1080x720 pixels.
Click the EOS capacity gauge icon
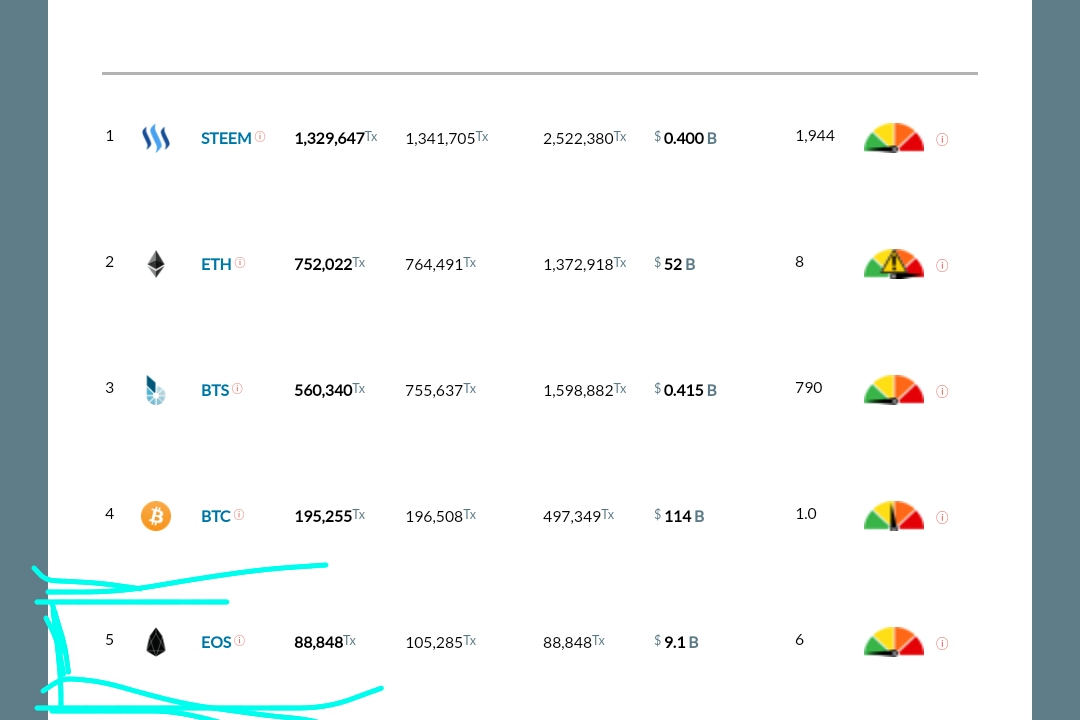click(x=893, y=642)
